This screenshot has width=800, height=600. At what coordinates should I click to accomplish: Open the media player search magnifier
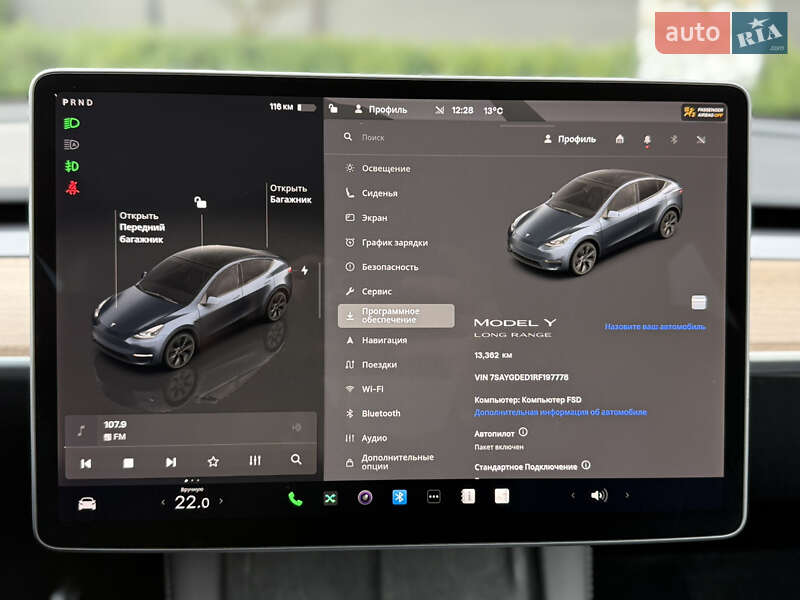tap(296, 460)
